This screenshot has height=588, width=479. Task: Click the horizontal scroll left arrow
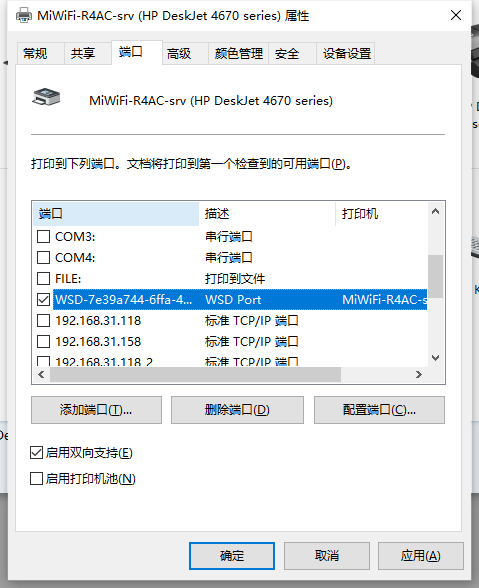coord(41,374)
